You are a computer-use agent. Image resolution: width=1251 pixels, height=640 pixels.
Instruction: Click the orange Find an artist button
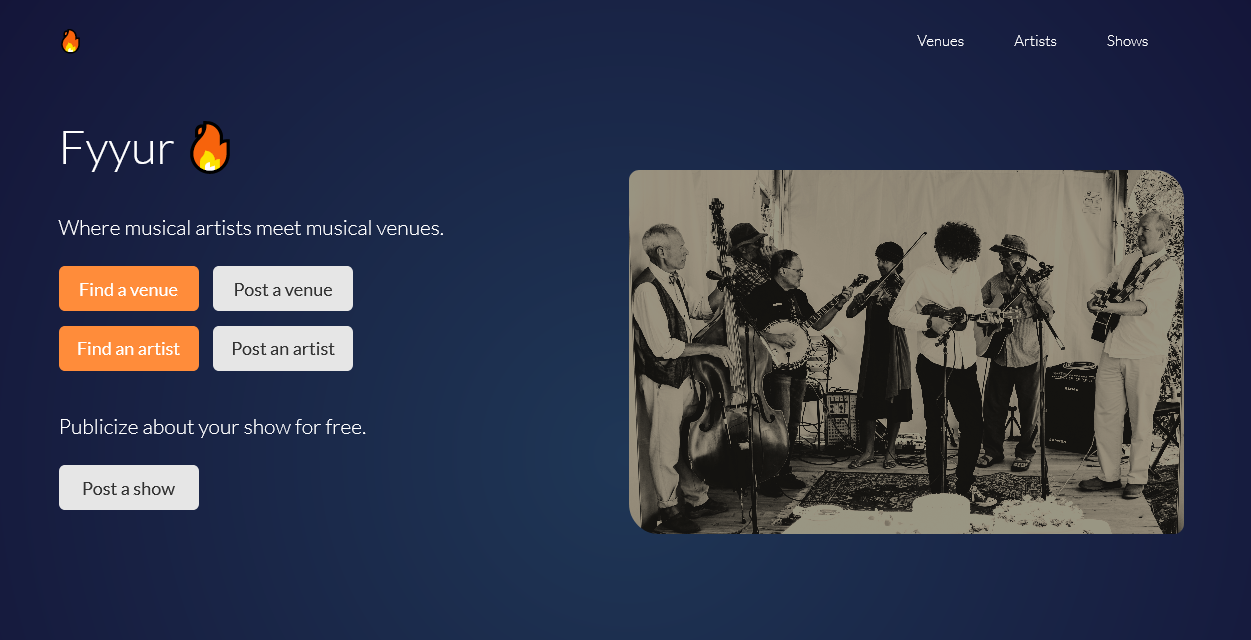129,348
